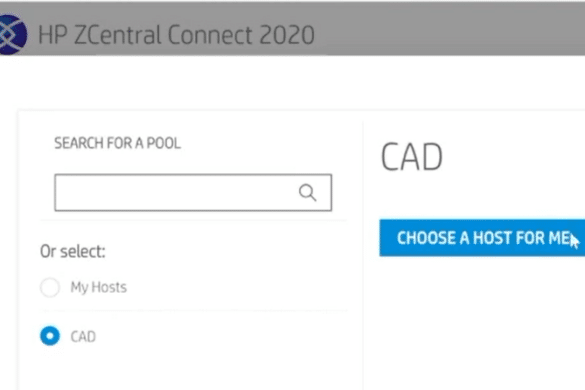Click the Or select: text
The height and width of the screenshot is (390, 585).
pos(73,252)
